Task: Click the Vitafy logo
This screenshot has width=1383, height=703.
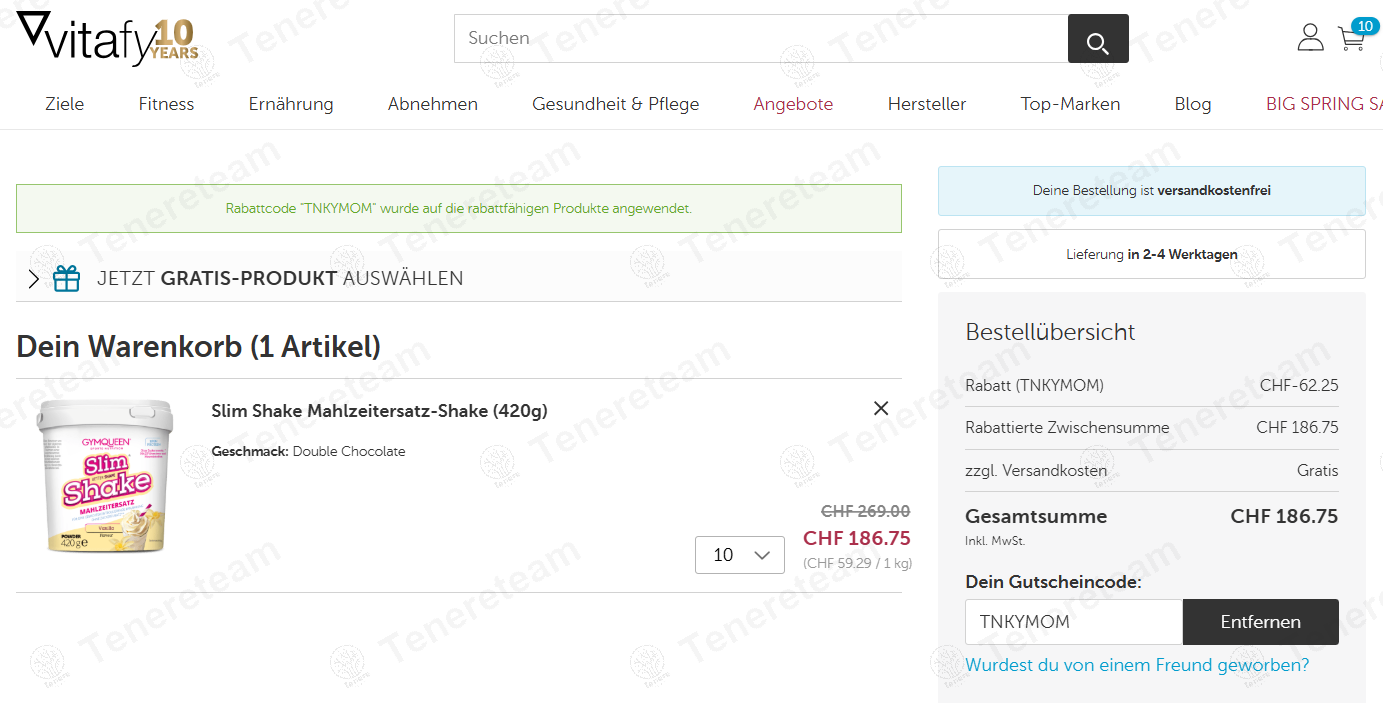Action: [x=108, y=40]
